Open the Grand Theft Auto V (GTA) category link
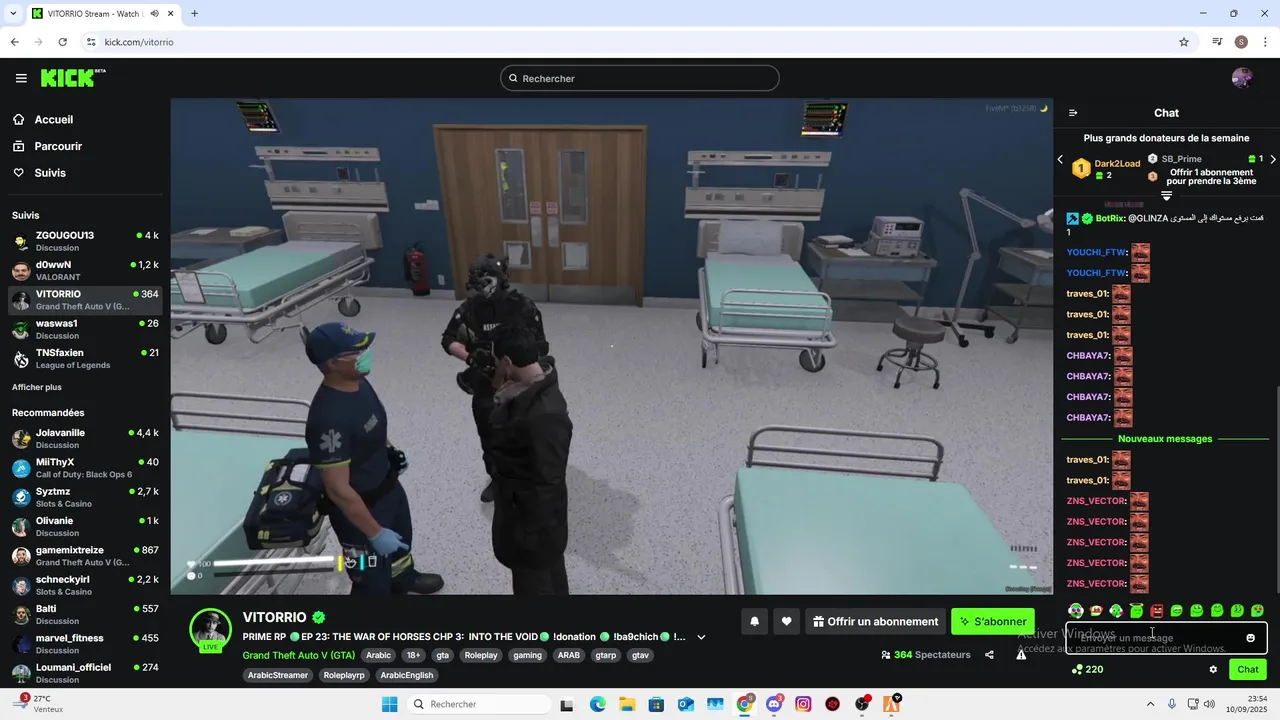Viewport: 1280px width, 720px height. pyautogui.click(x=298, y=656)
